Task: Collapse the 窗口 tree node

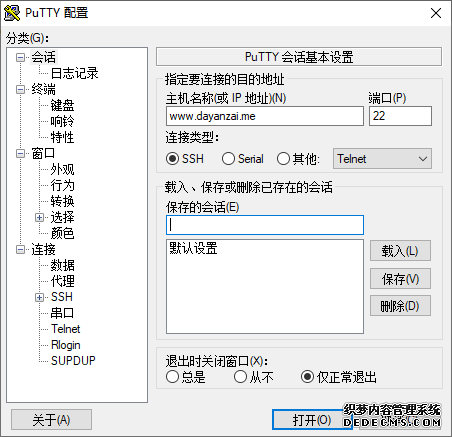Action: click(x=21, y=154)
